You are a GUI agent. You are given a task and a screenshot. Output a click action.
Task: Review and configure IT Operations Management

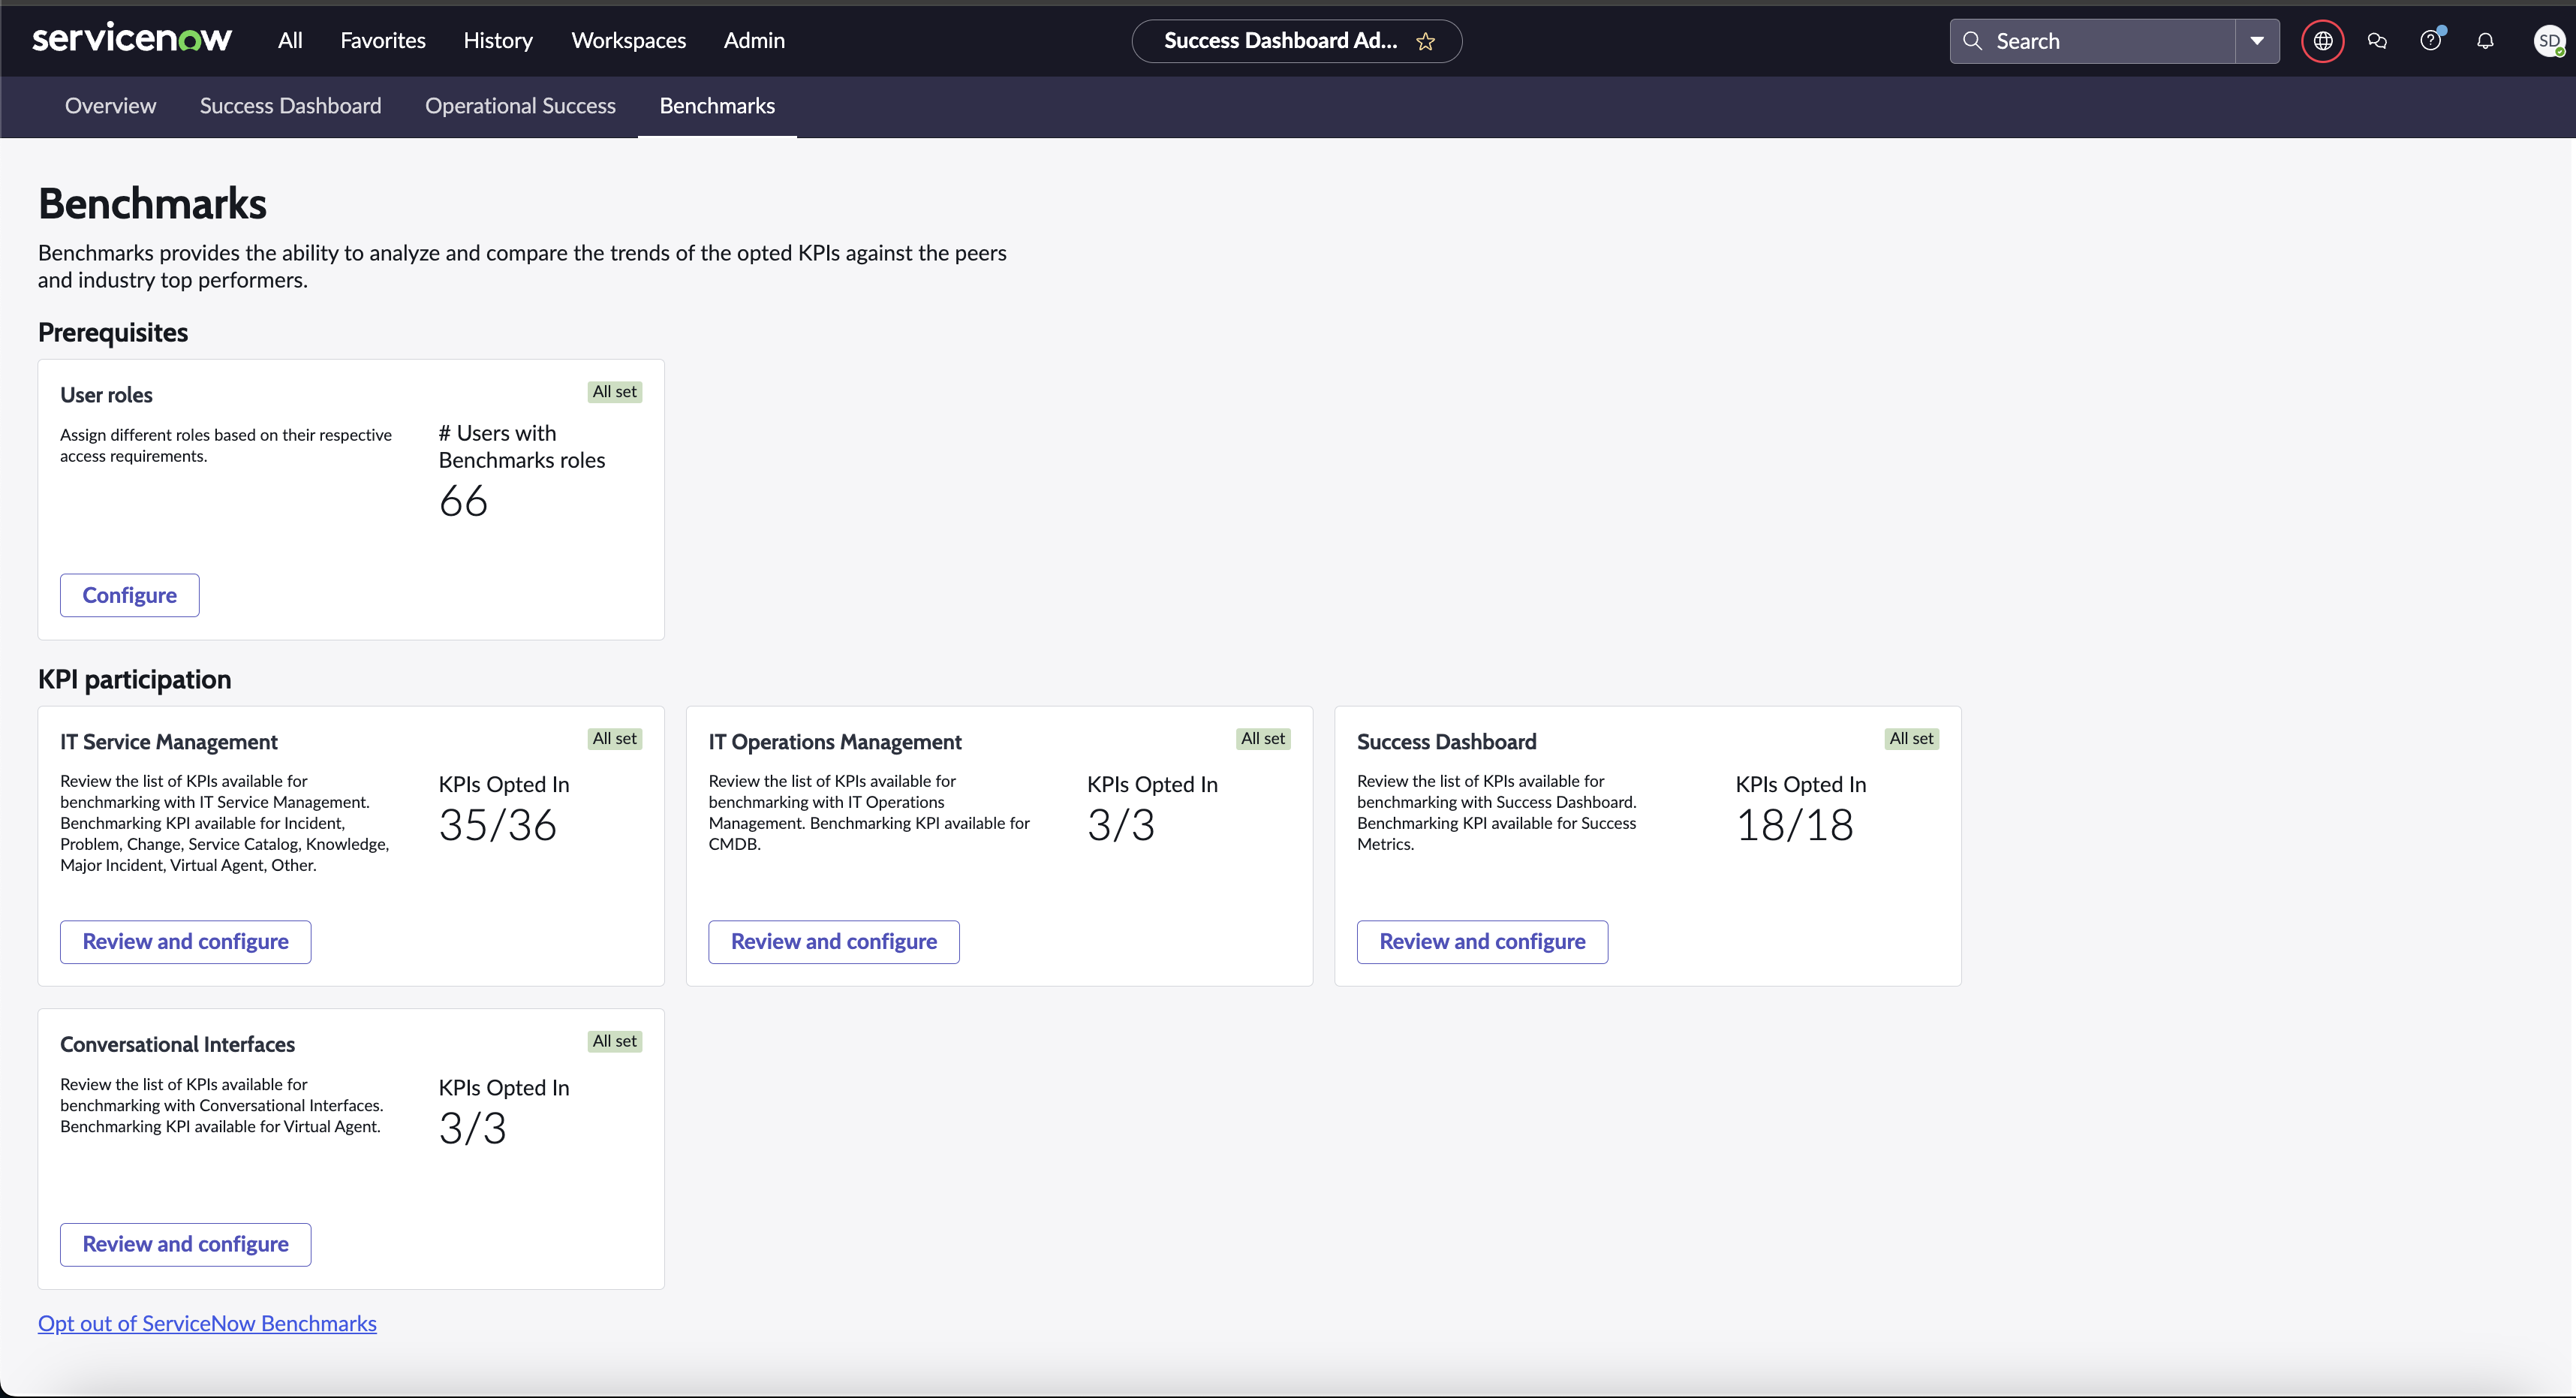834,942
